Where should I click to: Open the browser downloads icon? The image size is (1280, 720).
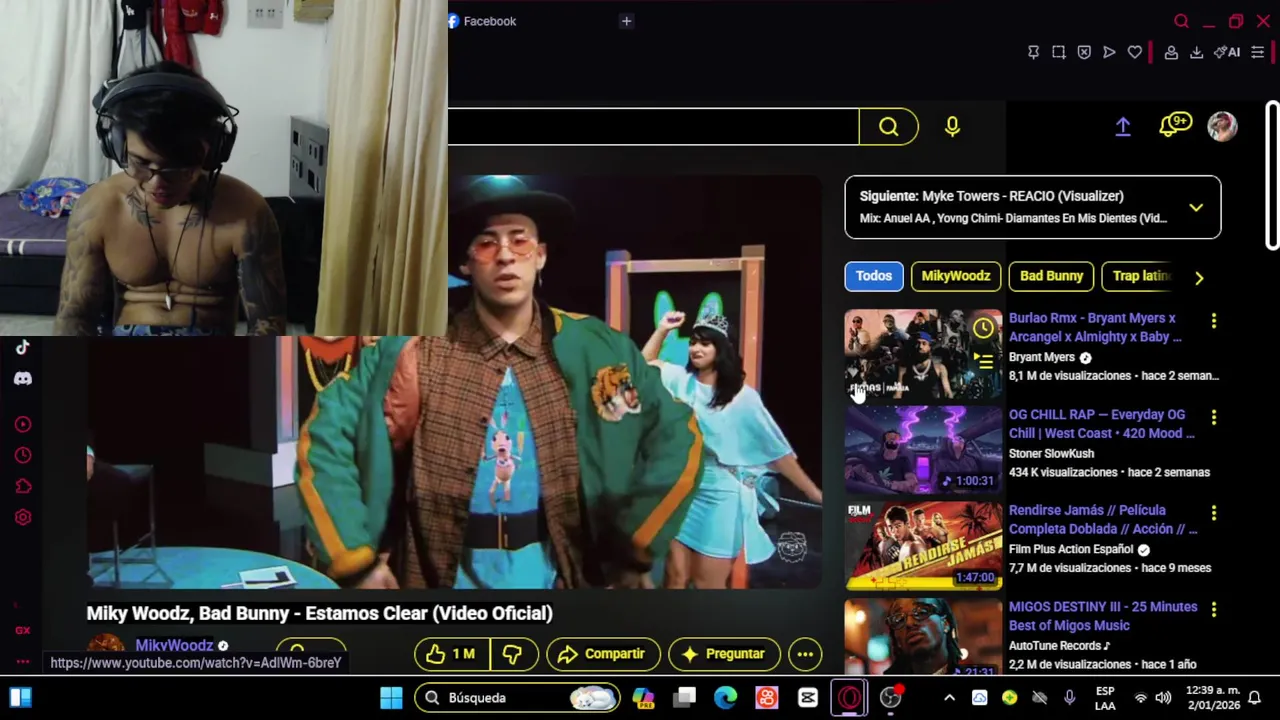(1196, 52)
